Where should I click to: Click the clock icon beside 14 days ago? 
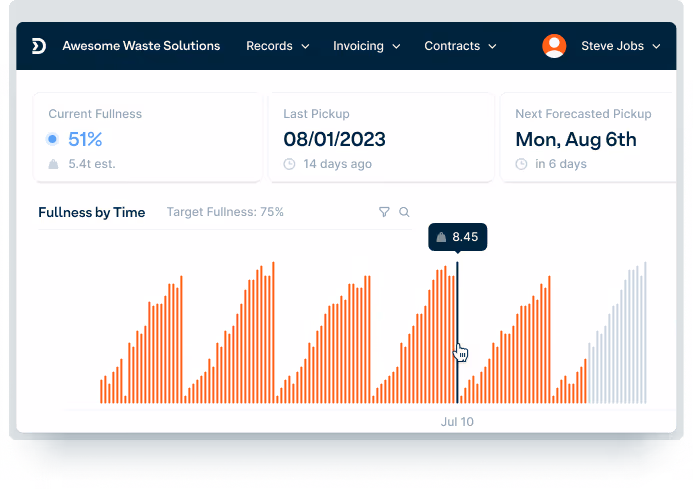pos(289,164)
